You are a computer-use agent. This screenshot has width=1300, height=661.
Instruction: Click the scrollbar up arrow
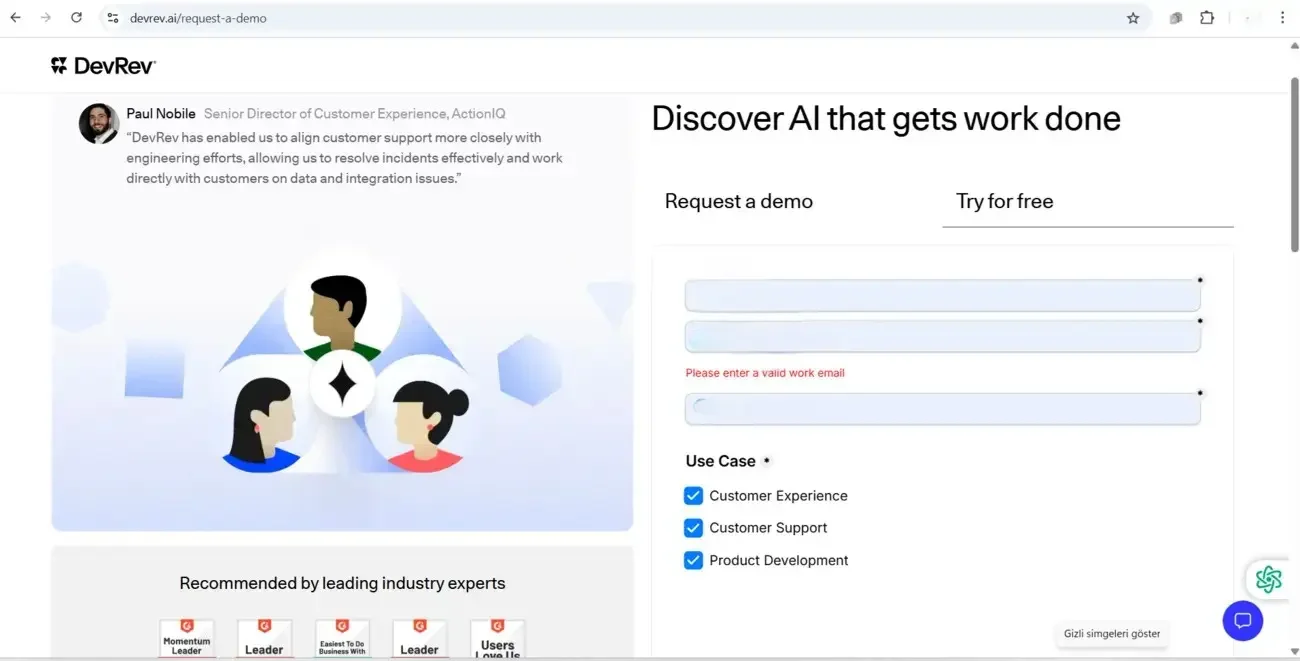pyautogui.click(x=1293, y=45)
